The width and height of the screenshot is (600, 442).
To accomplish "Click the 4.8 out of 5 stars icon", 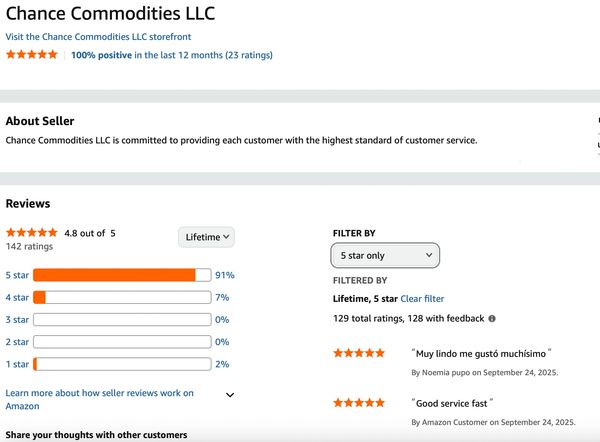I will pyautogui.click(x=32, y=233).
